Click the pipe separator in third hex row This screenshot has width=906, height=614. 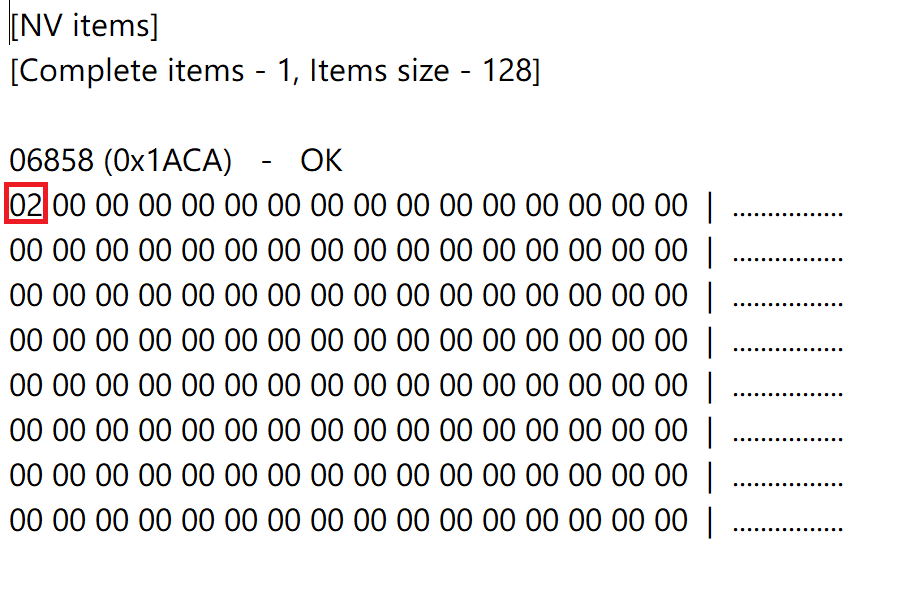point(710,296)
